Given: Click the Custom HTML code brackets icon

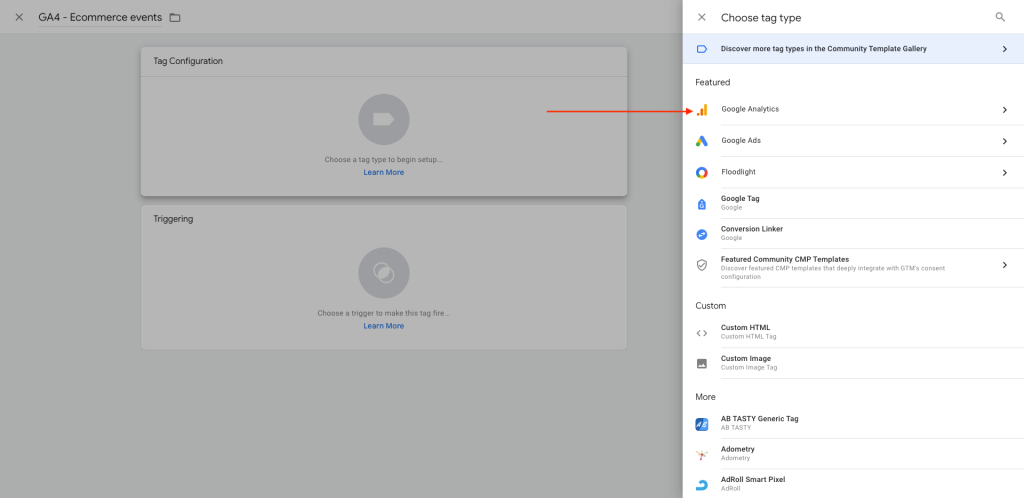Looking at the screenshot, I should coord(702,332).
